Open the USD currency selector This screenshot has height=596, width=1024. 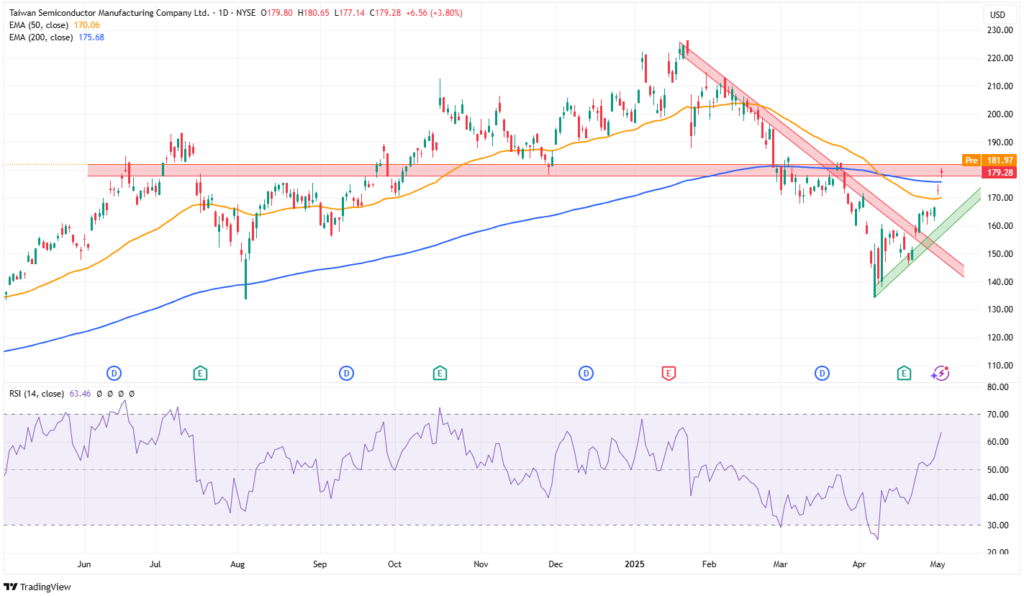[997, 15]
